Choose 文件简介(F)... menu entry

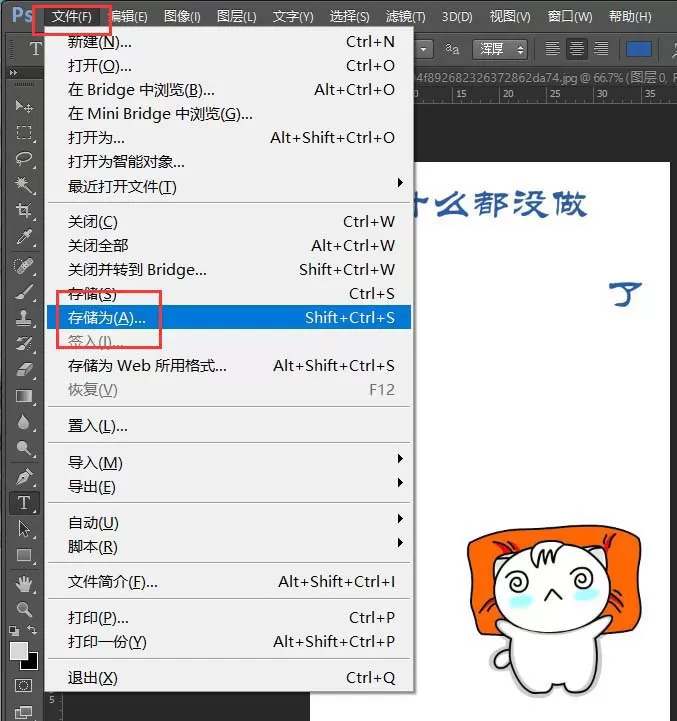(x=229, y=582)
